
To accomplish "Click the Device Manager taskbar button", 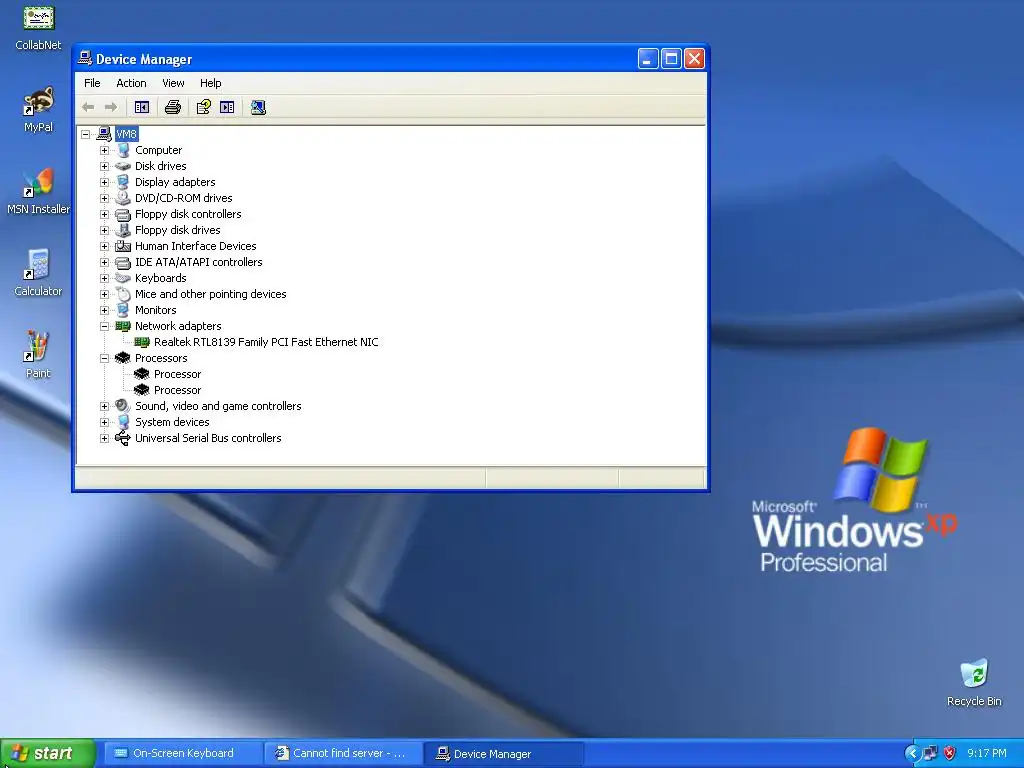I will coord(504,753).
